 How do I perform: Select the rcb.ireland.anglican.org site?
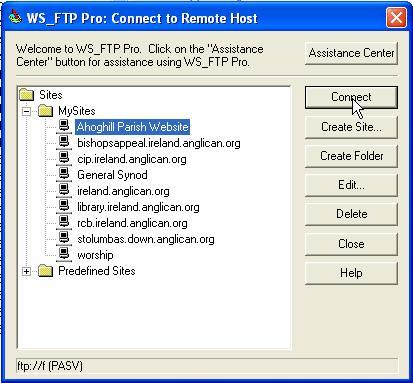(x=132, y=223)
